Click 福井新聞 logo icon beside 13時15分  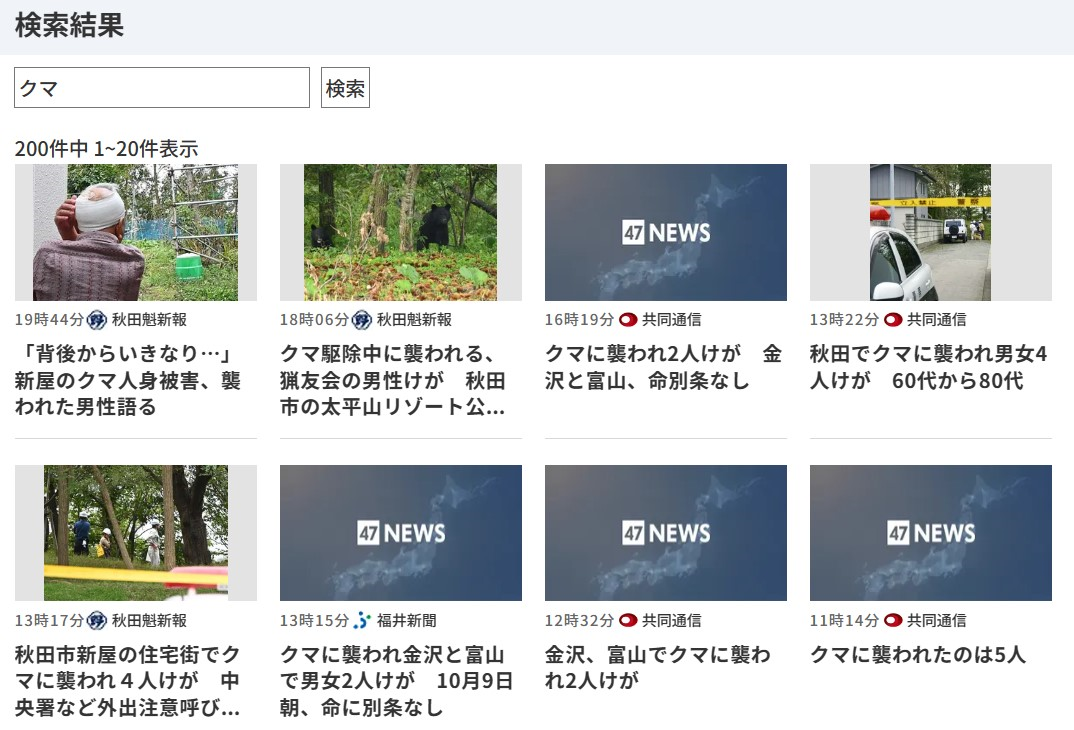(362, 620)
